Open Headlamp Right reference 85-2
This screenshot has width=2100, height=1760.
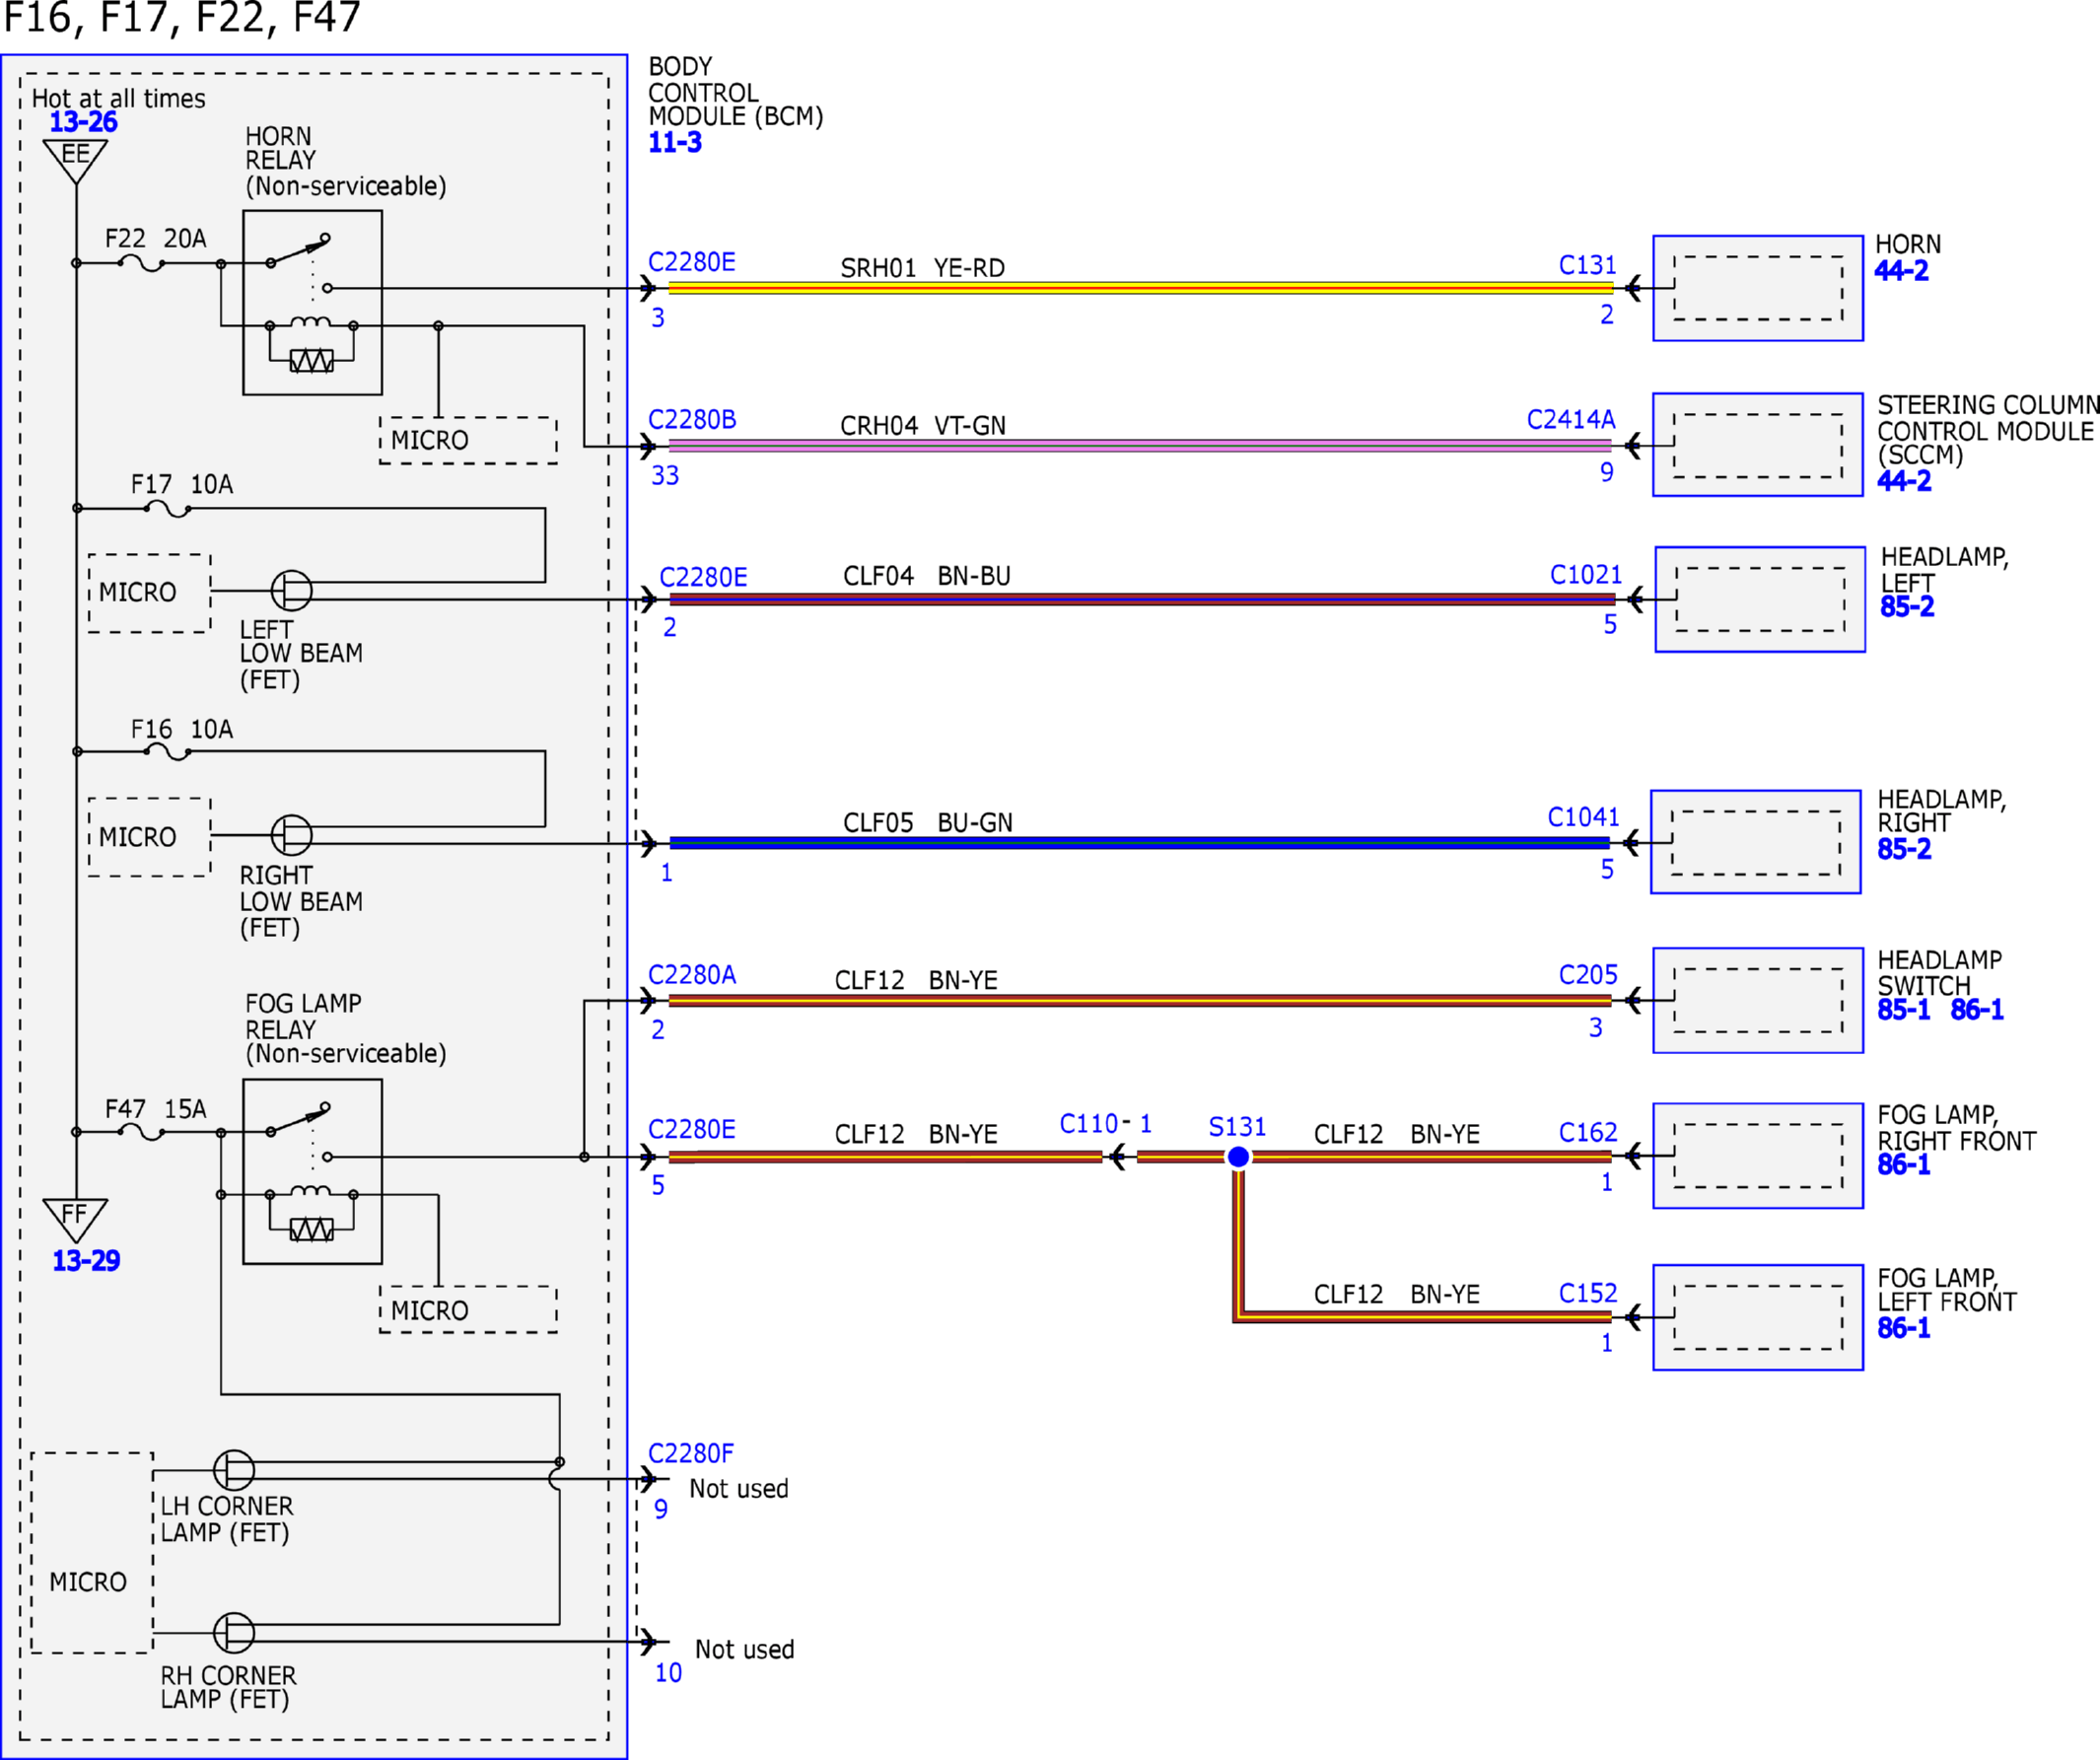(1904, 849)
